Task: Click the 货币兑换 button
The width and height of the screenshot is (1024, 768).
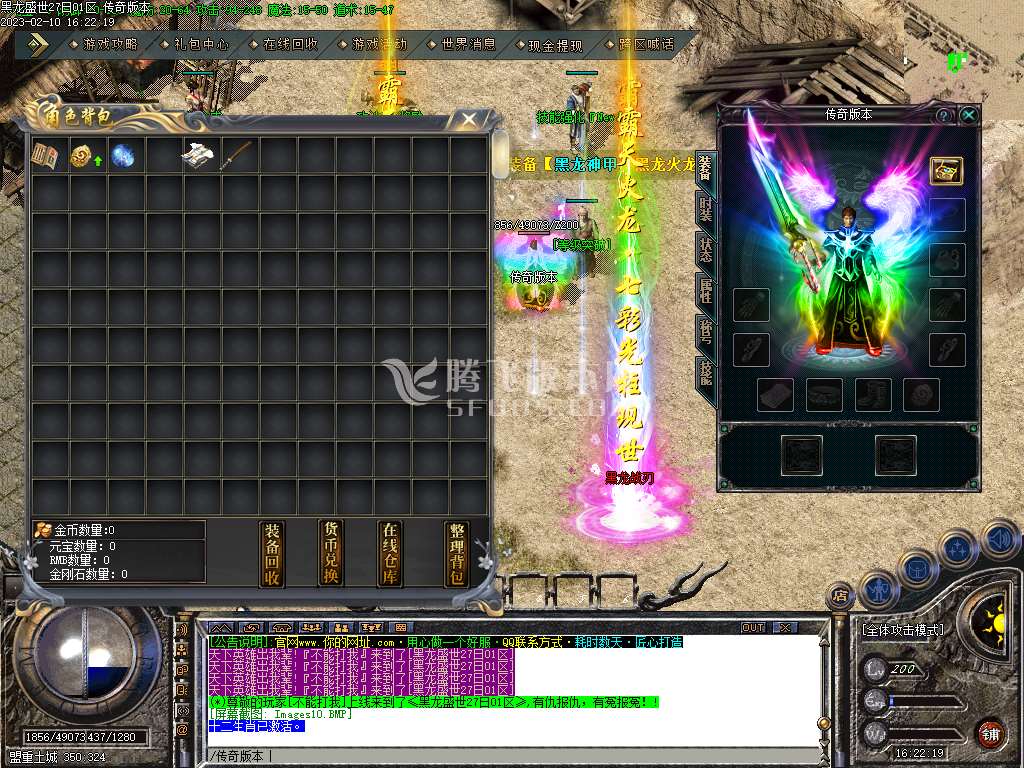Action: point(331,553)
